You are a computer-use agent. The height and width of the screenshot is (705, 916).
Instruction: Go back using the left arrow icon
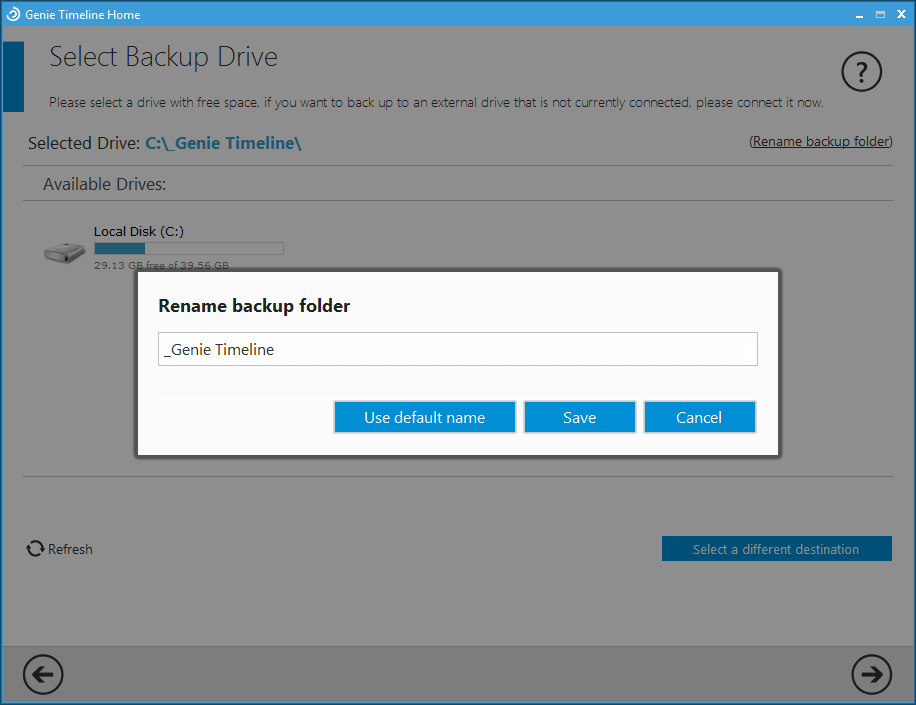point(43,675)
